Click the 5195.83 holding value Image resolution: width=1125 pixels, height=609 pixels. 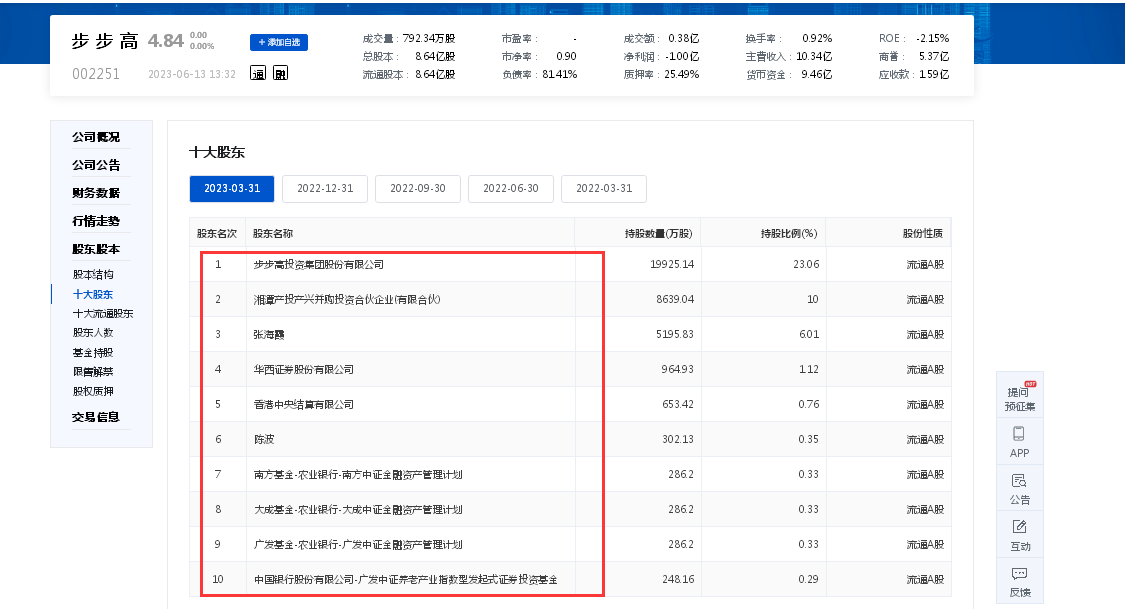[675, 334]
